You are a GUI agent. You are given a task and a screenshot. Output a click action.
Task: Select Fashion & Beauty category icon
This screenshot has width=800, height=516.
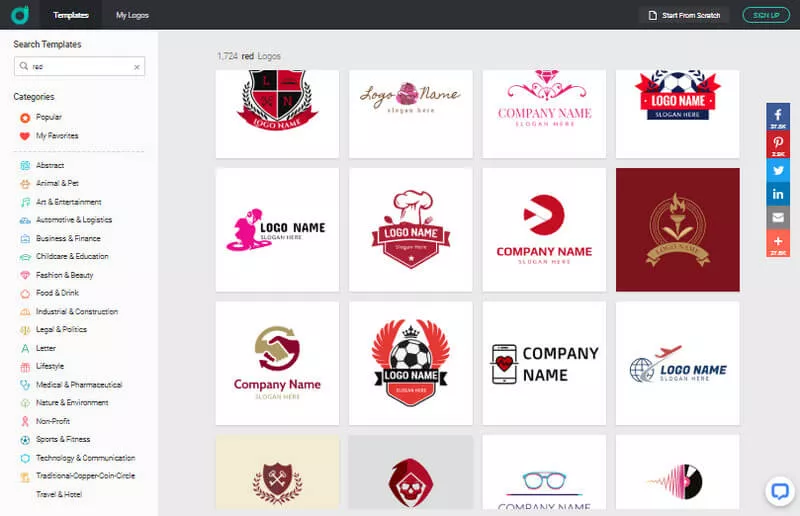(x=25, y=275)
